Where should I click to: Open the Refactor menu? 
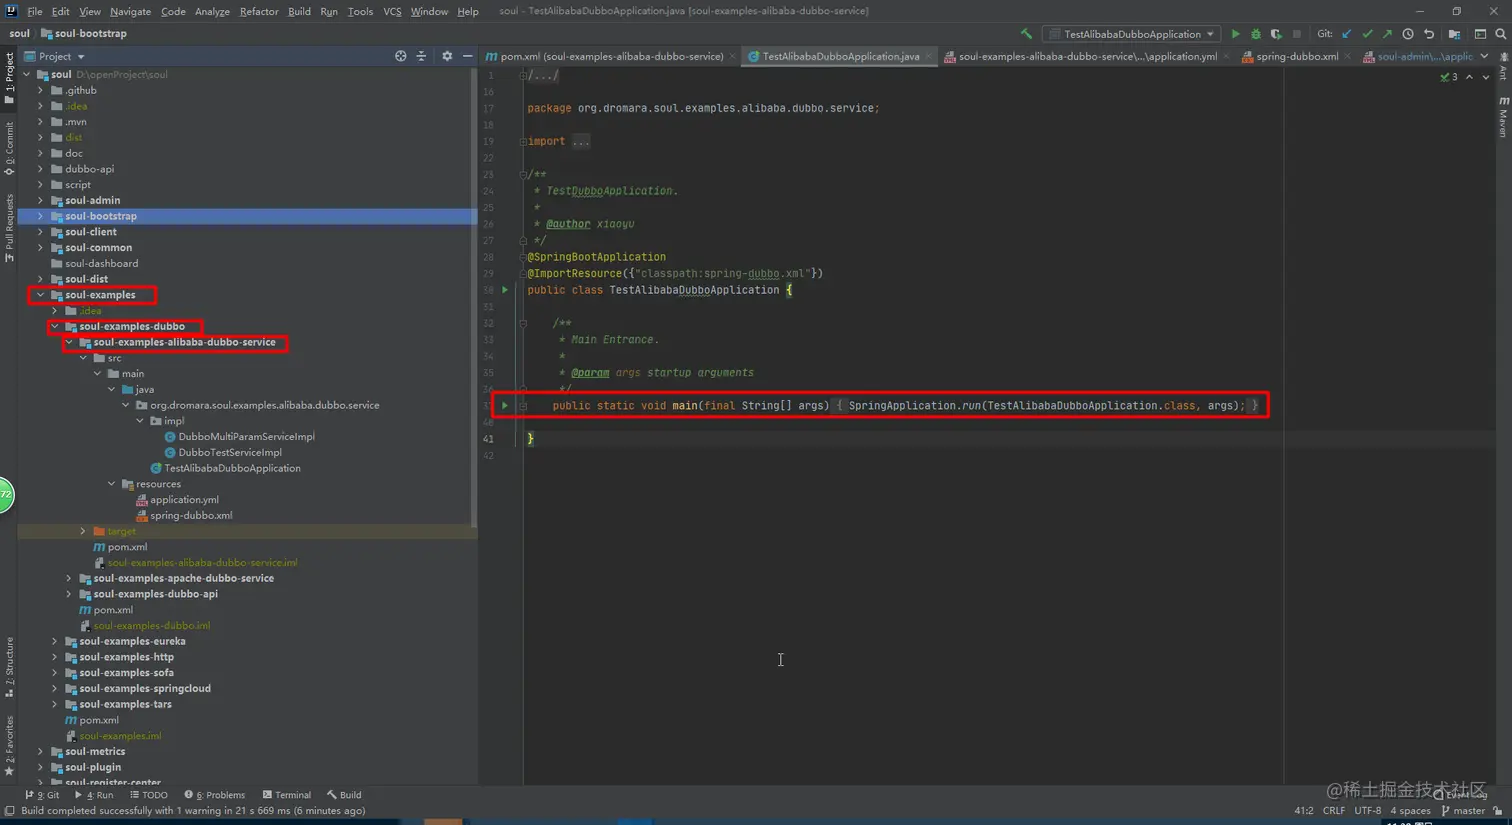(259, 11)
